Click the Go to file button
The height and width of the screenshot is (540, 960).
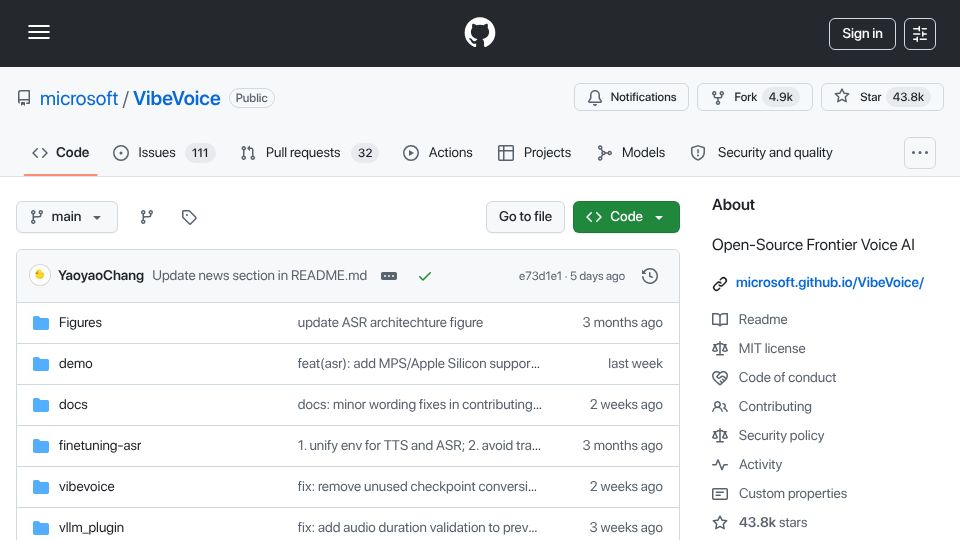tap(525, 217)
